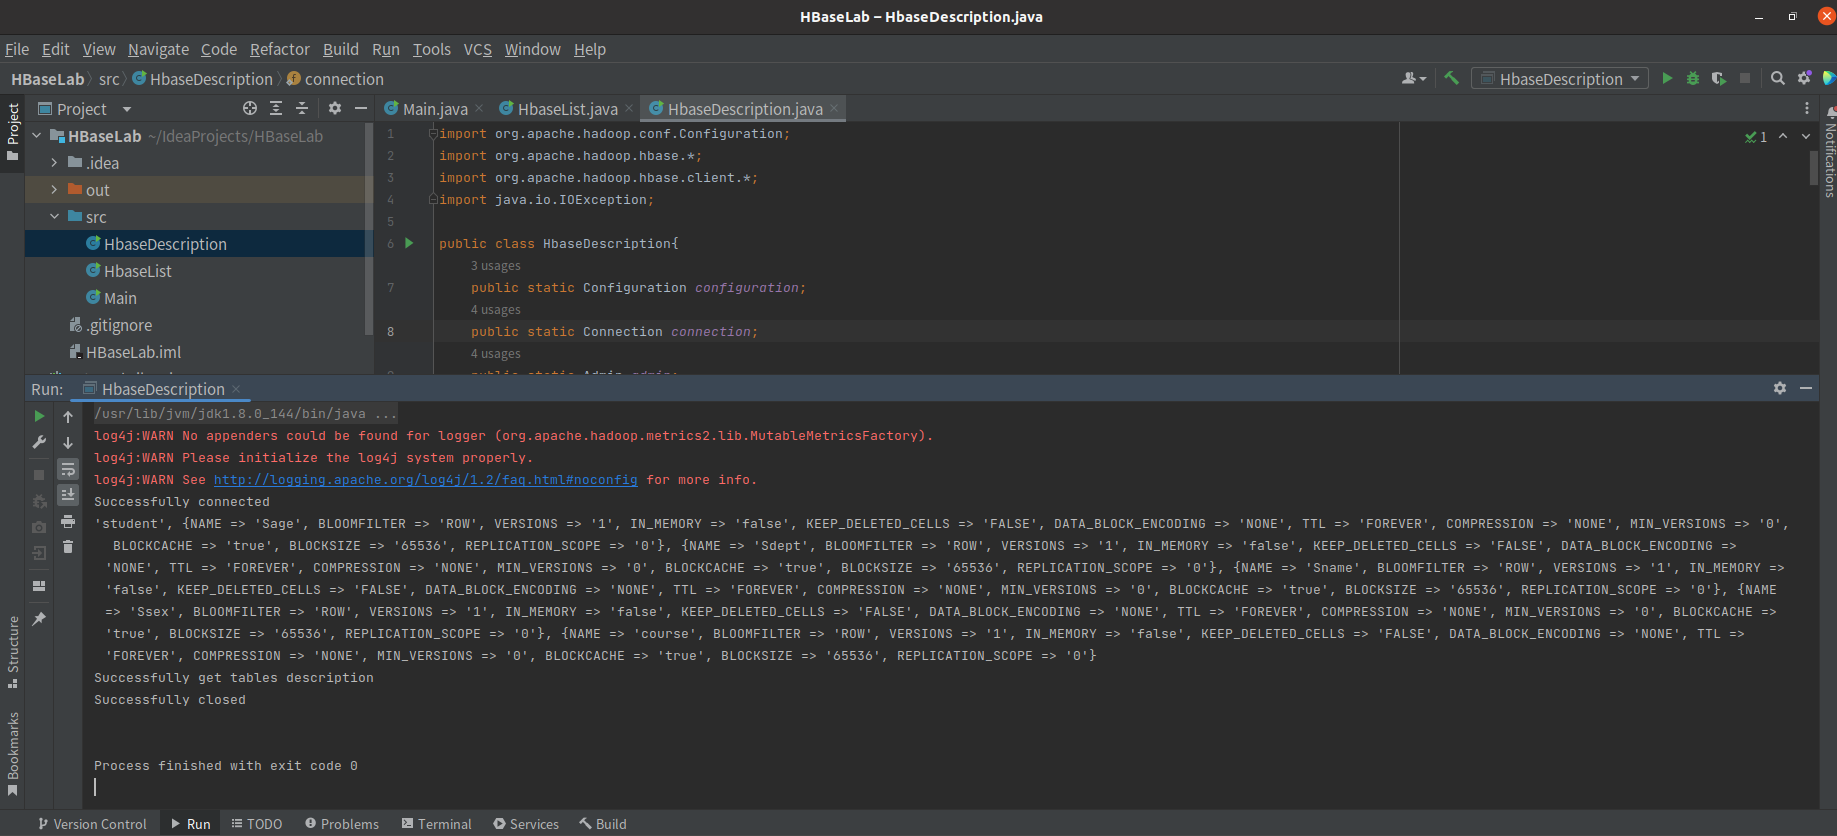Debug HbaseDescription with the bug icon
The image size is (1837, 836).
coord(1693,78)
